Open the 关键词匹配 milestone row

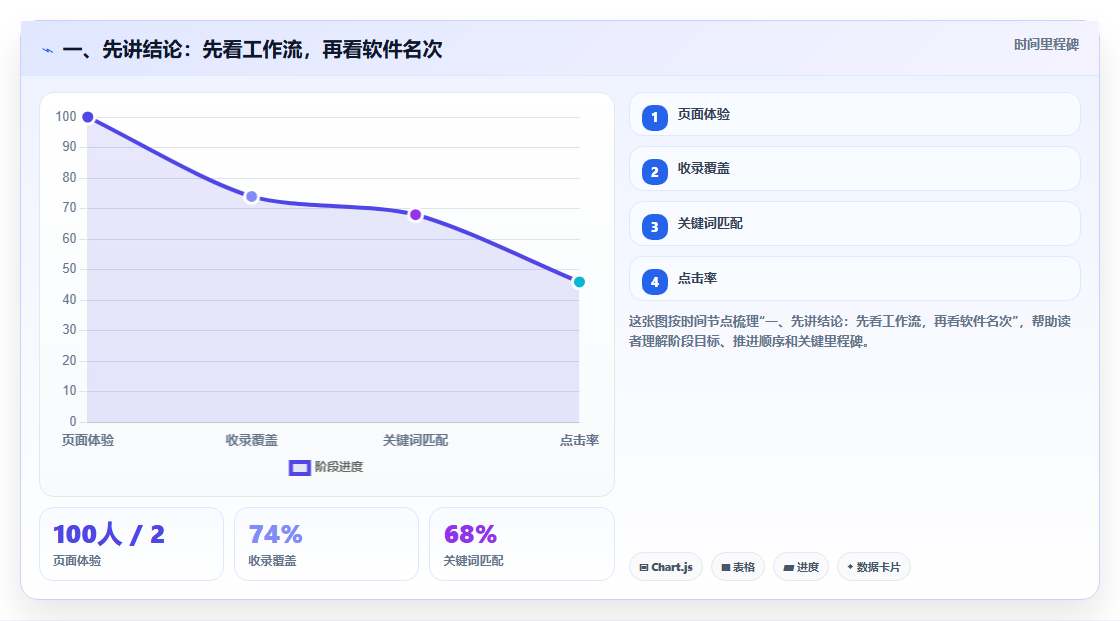pos(854,224)
